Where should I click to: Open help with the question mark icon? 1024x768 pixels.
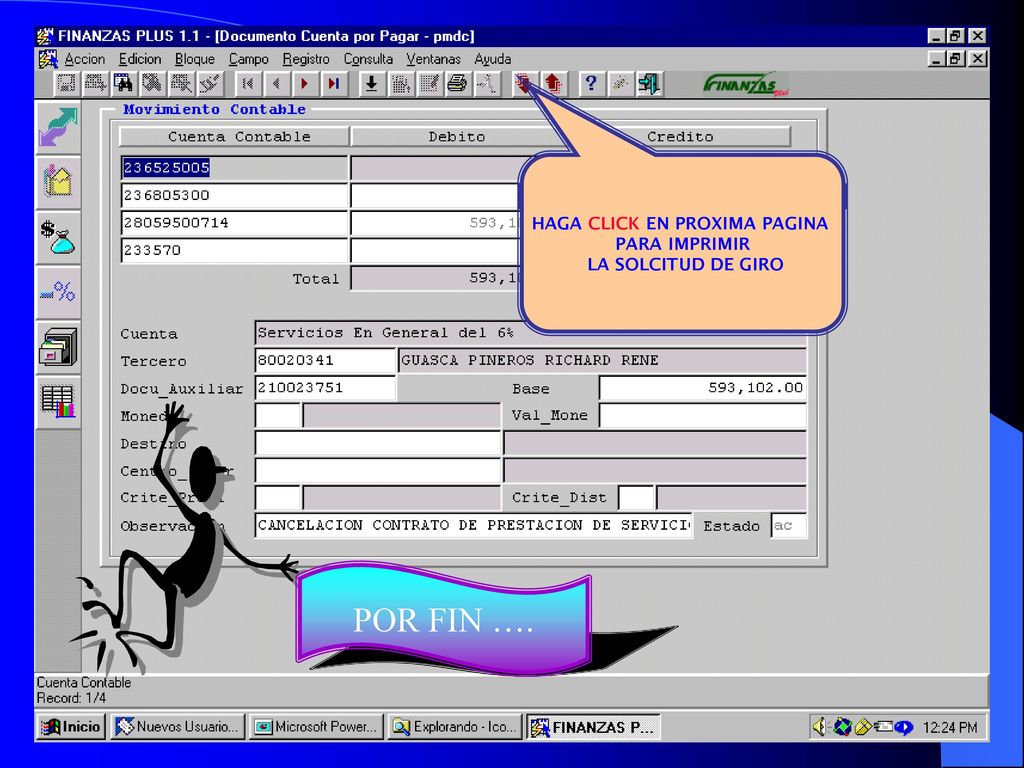(x=591, y=84)
